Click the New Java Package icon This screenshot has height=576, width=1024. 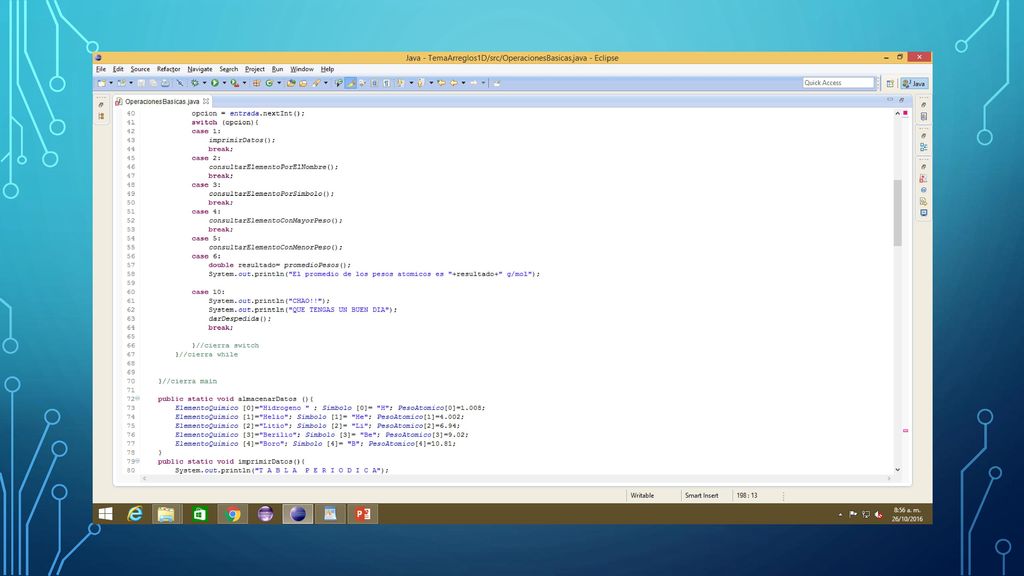coord(256,83)
